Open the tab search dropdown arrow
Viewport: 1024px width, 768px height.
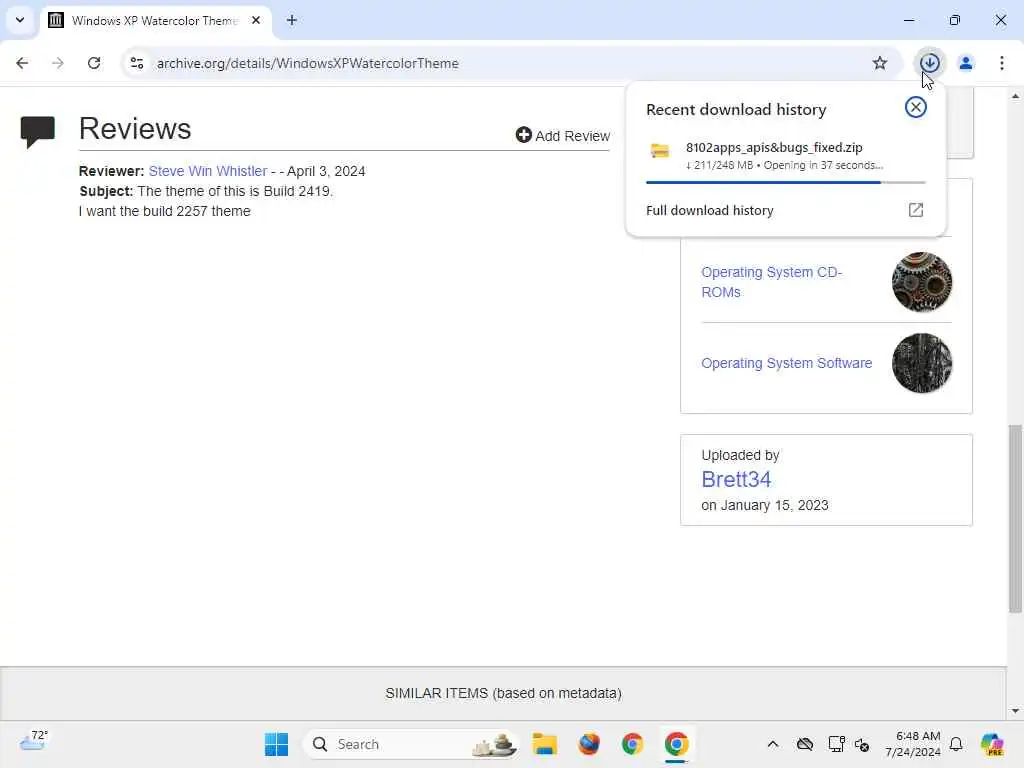click(x=20, y=20)
